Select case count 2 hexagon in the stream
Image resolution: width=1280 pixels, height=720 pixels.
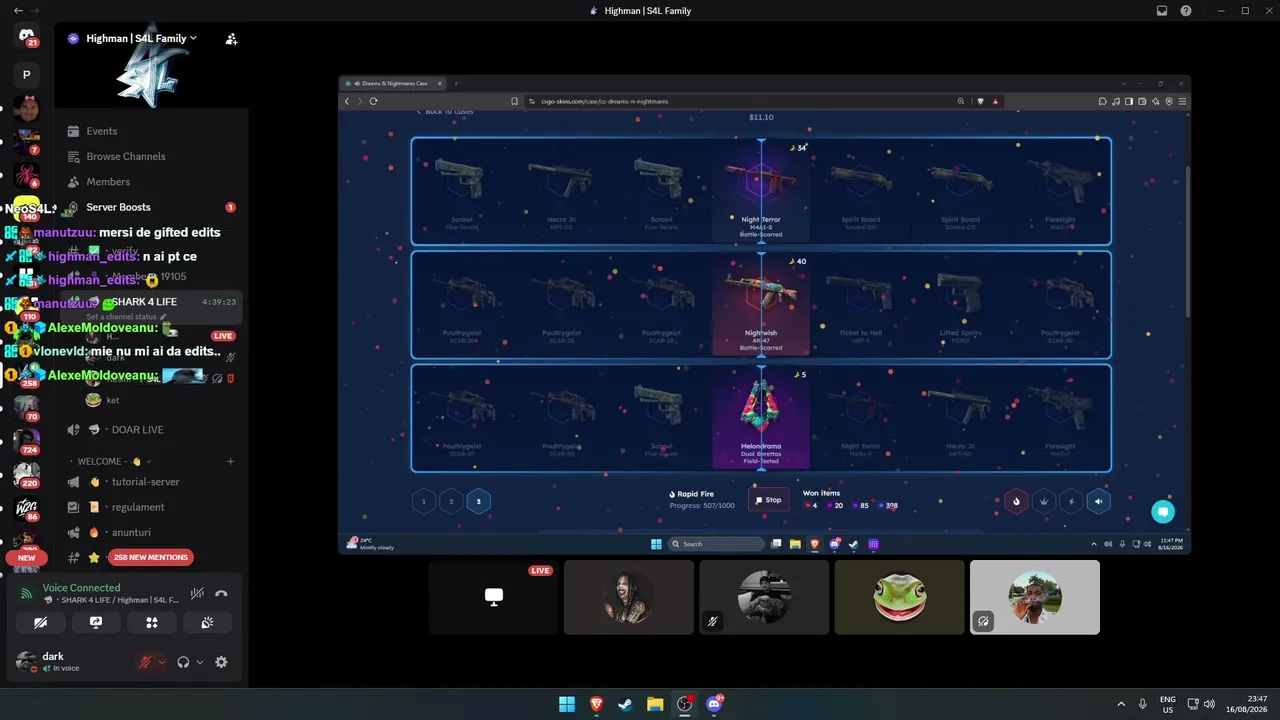click(451, 501)
